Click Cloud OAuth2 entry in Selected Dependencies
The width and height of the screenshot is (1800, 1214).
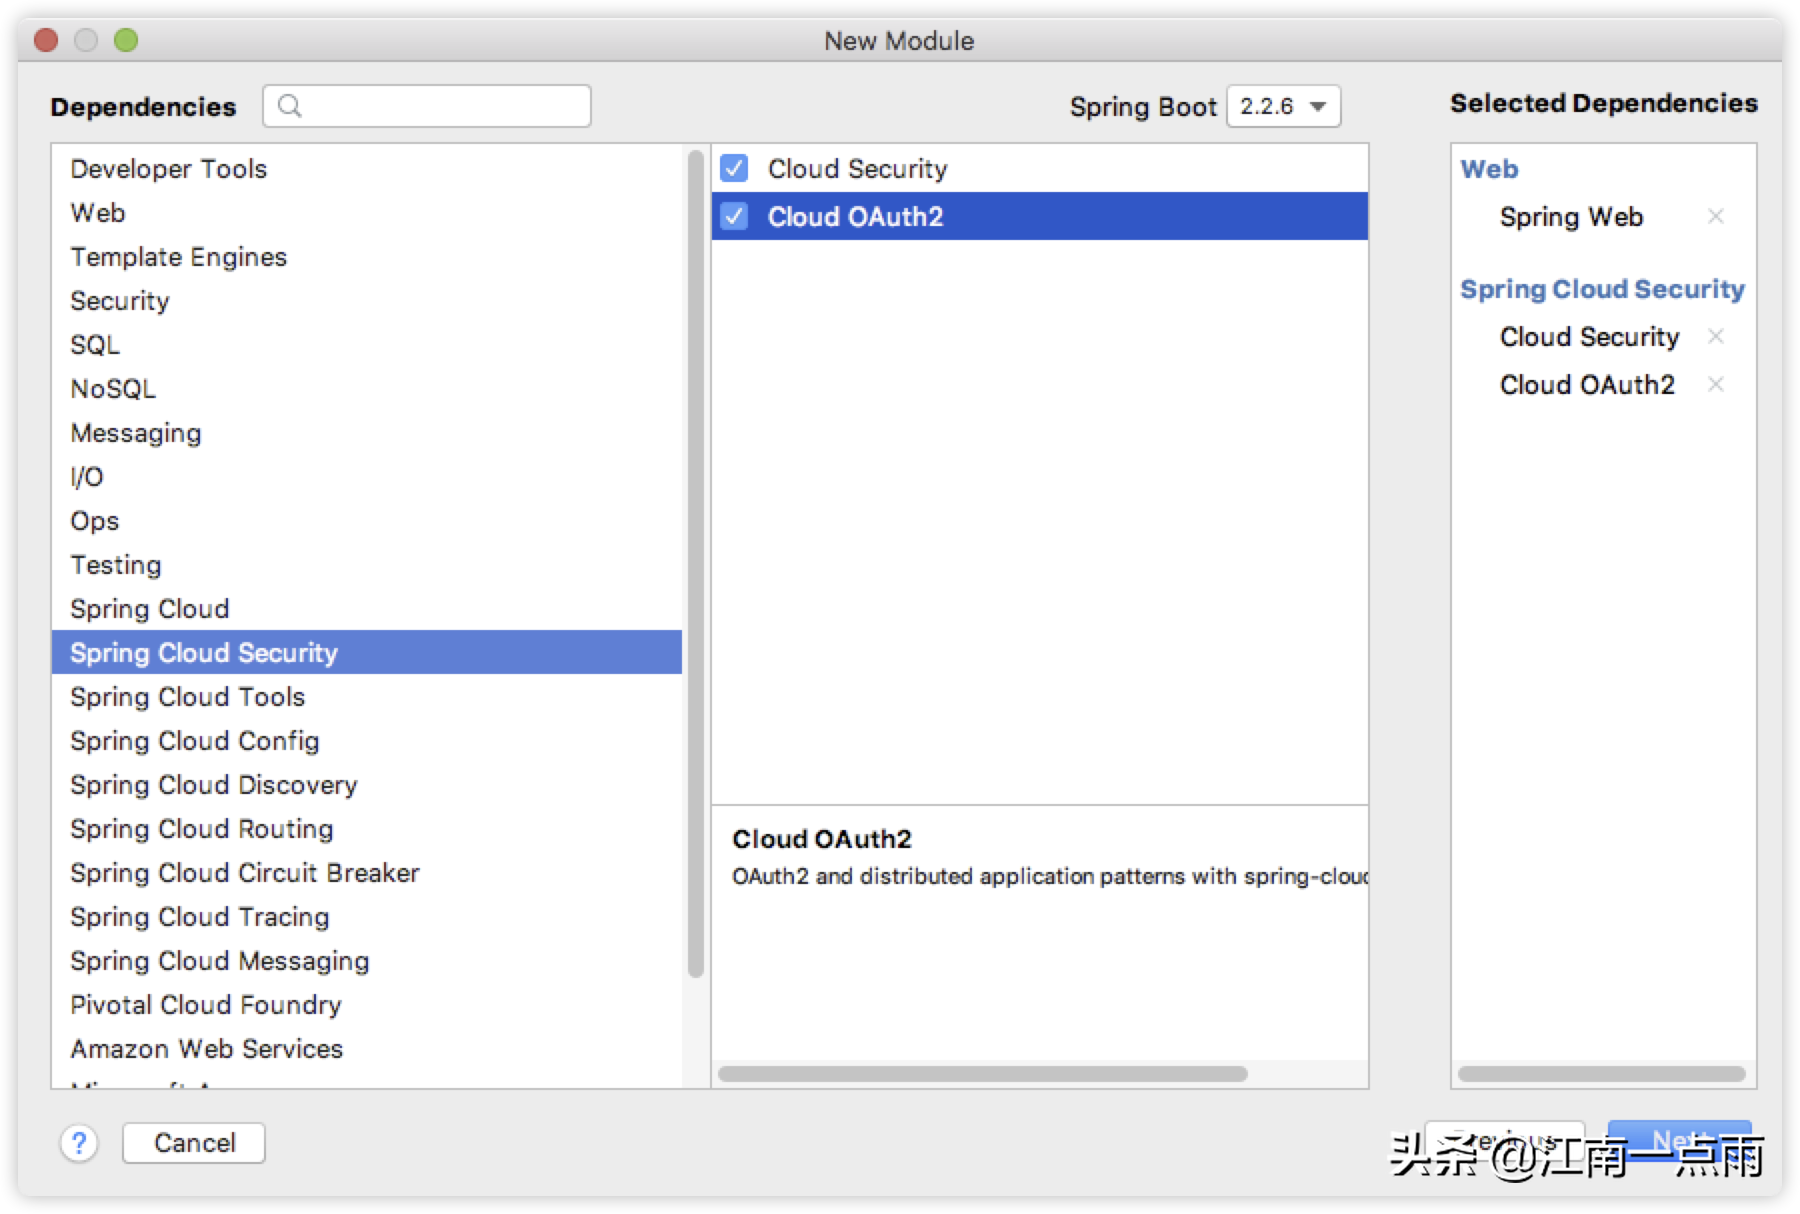(1587, 385)
